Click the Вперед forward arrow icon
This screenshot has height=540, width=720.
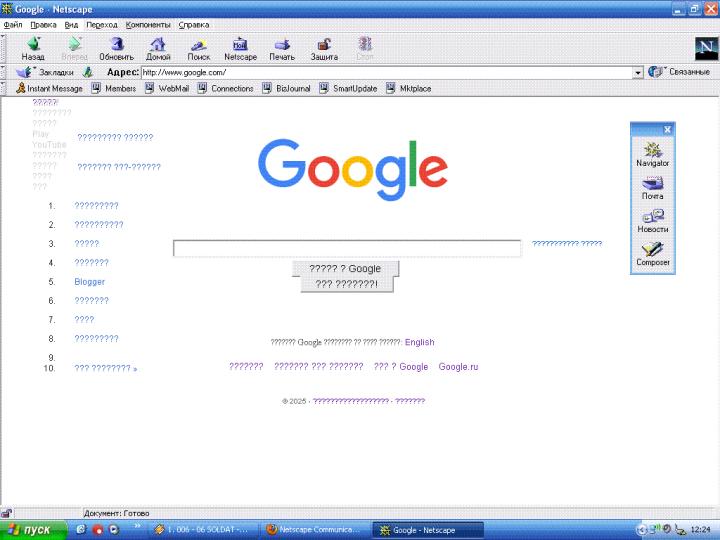click(x=74, y=44)
